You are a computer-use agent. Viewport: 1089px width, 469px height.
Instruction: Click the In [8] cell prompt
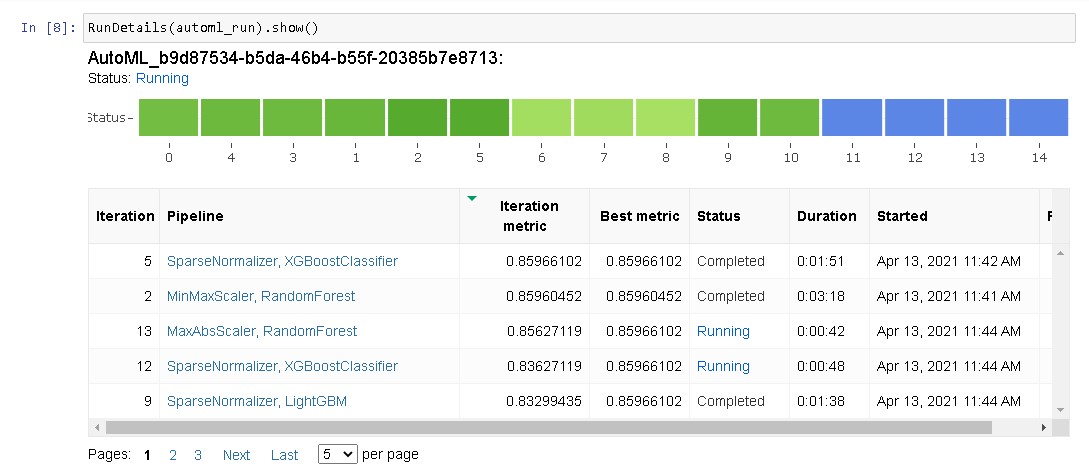pyautogui.click(x=49, y=28)
